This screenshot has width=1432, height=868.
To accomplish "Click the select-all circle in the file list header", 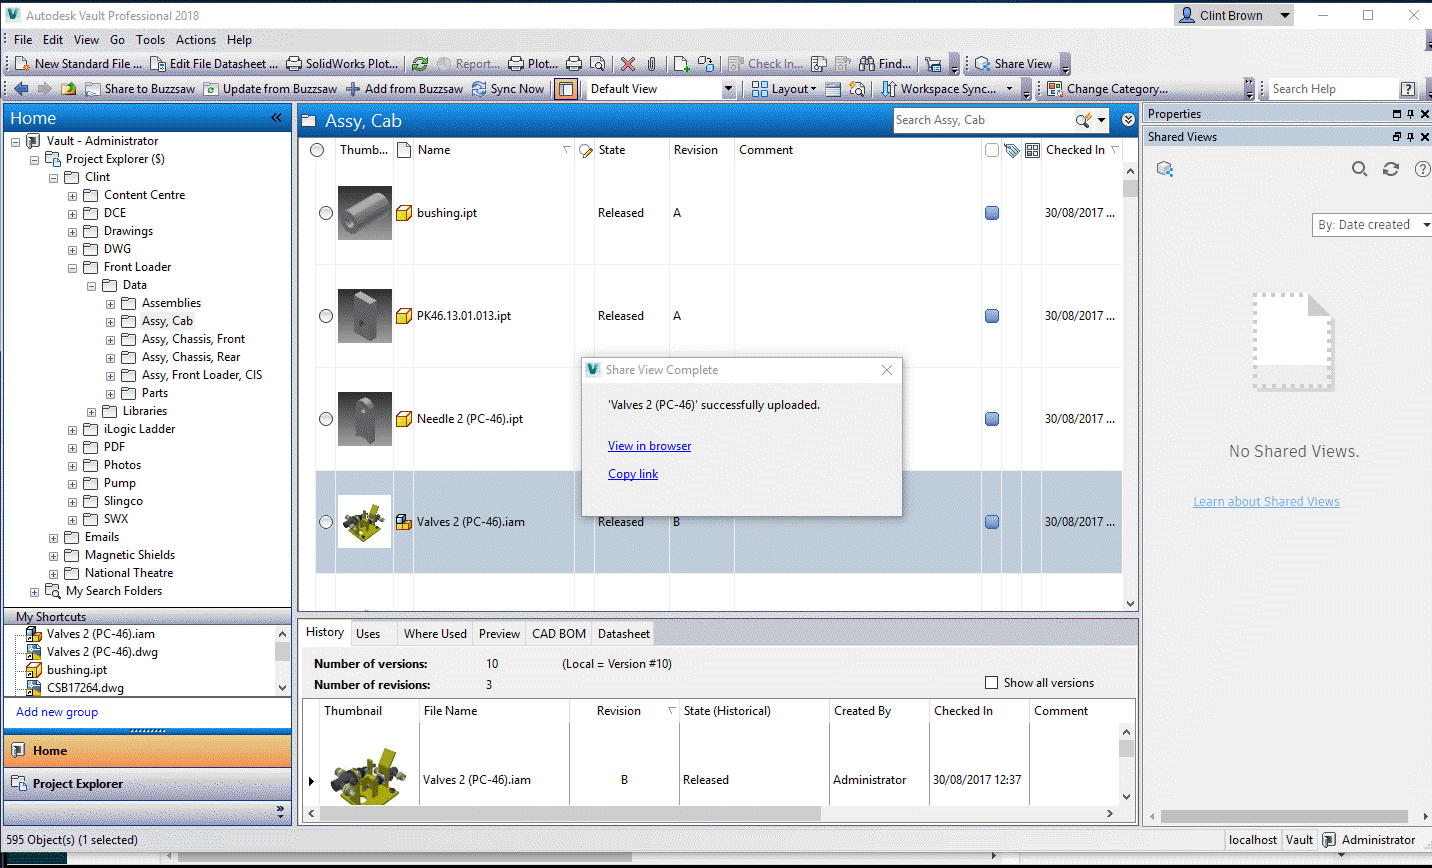I will [317, 150].
